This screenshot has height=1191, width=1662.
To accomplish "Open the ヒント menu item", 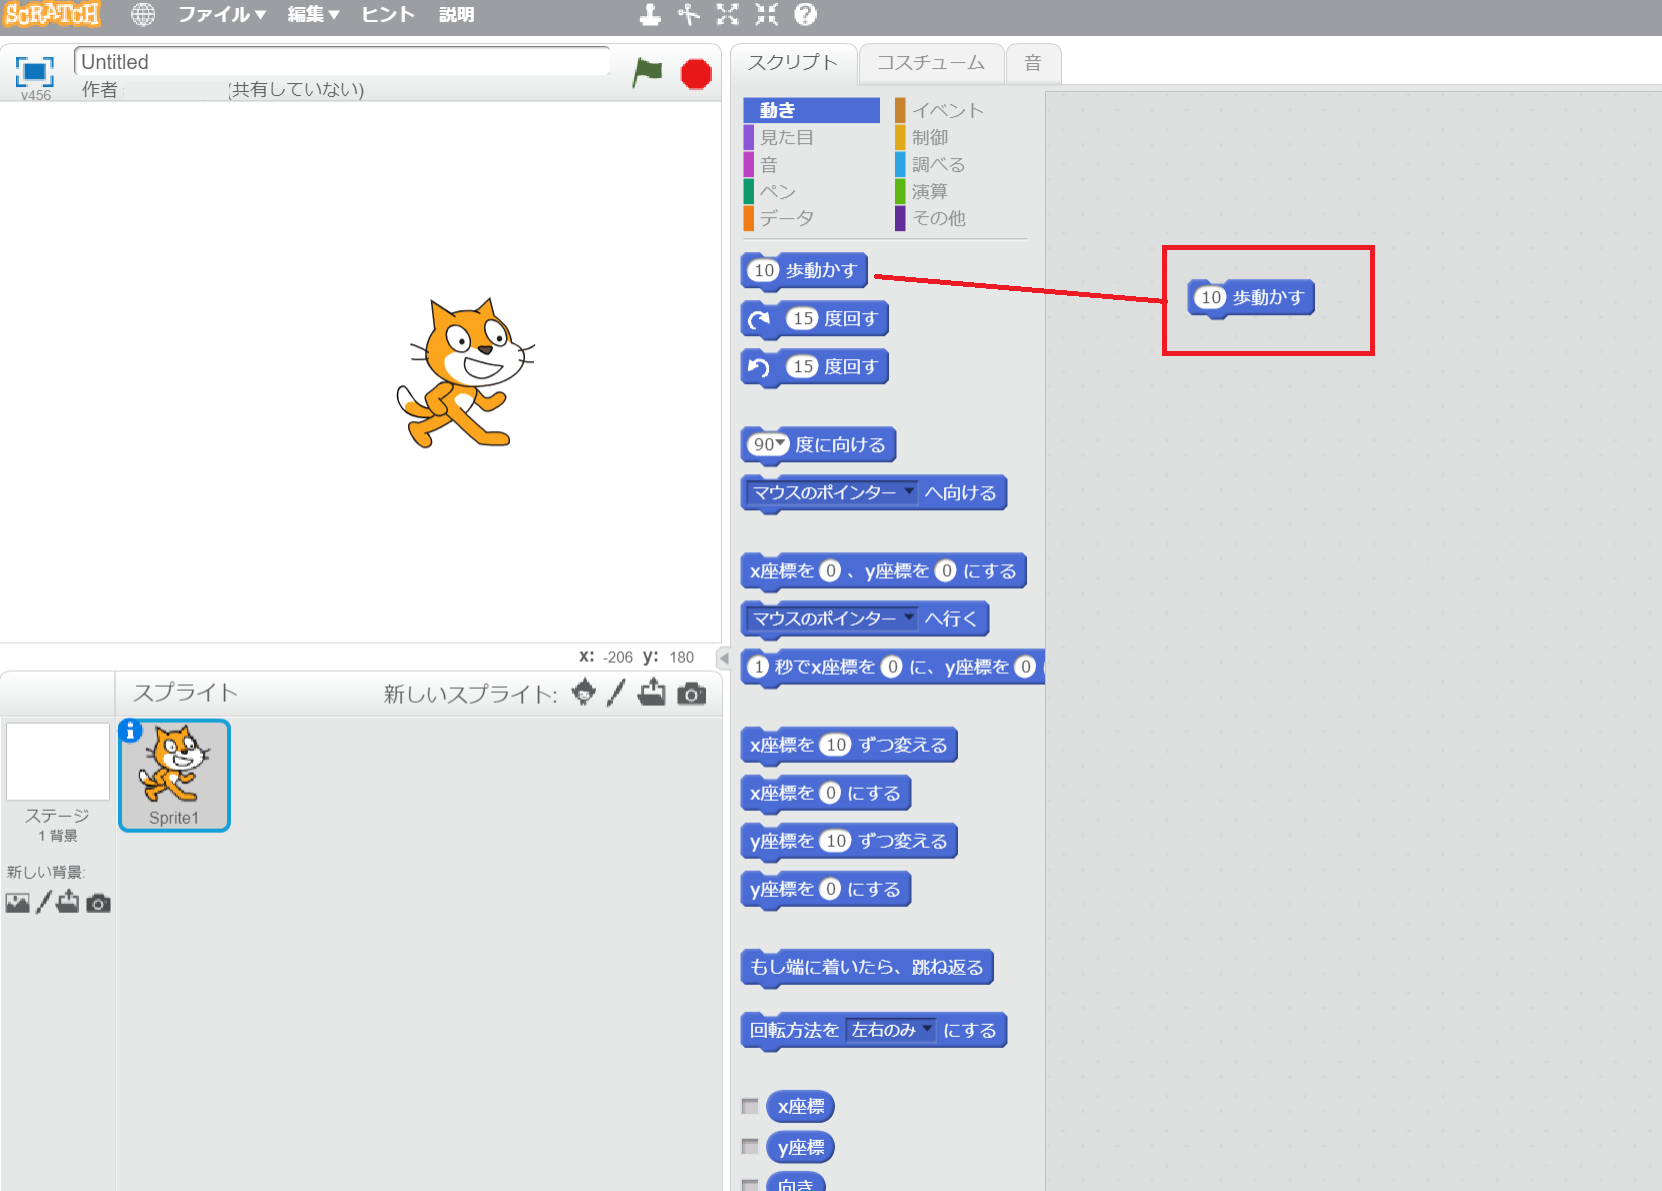I will (x=388, y=15).
